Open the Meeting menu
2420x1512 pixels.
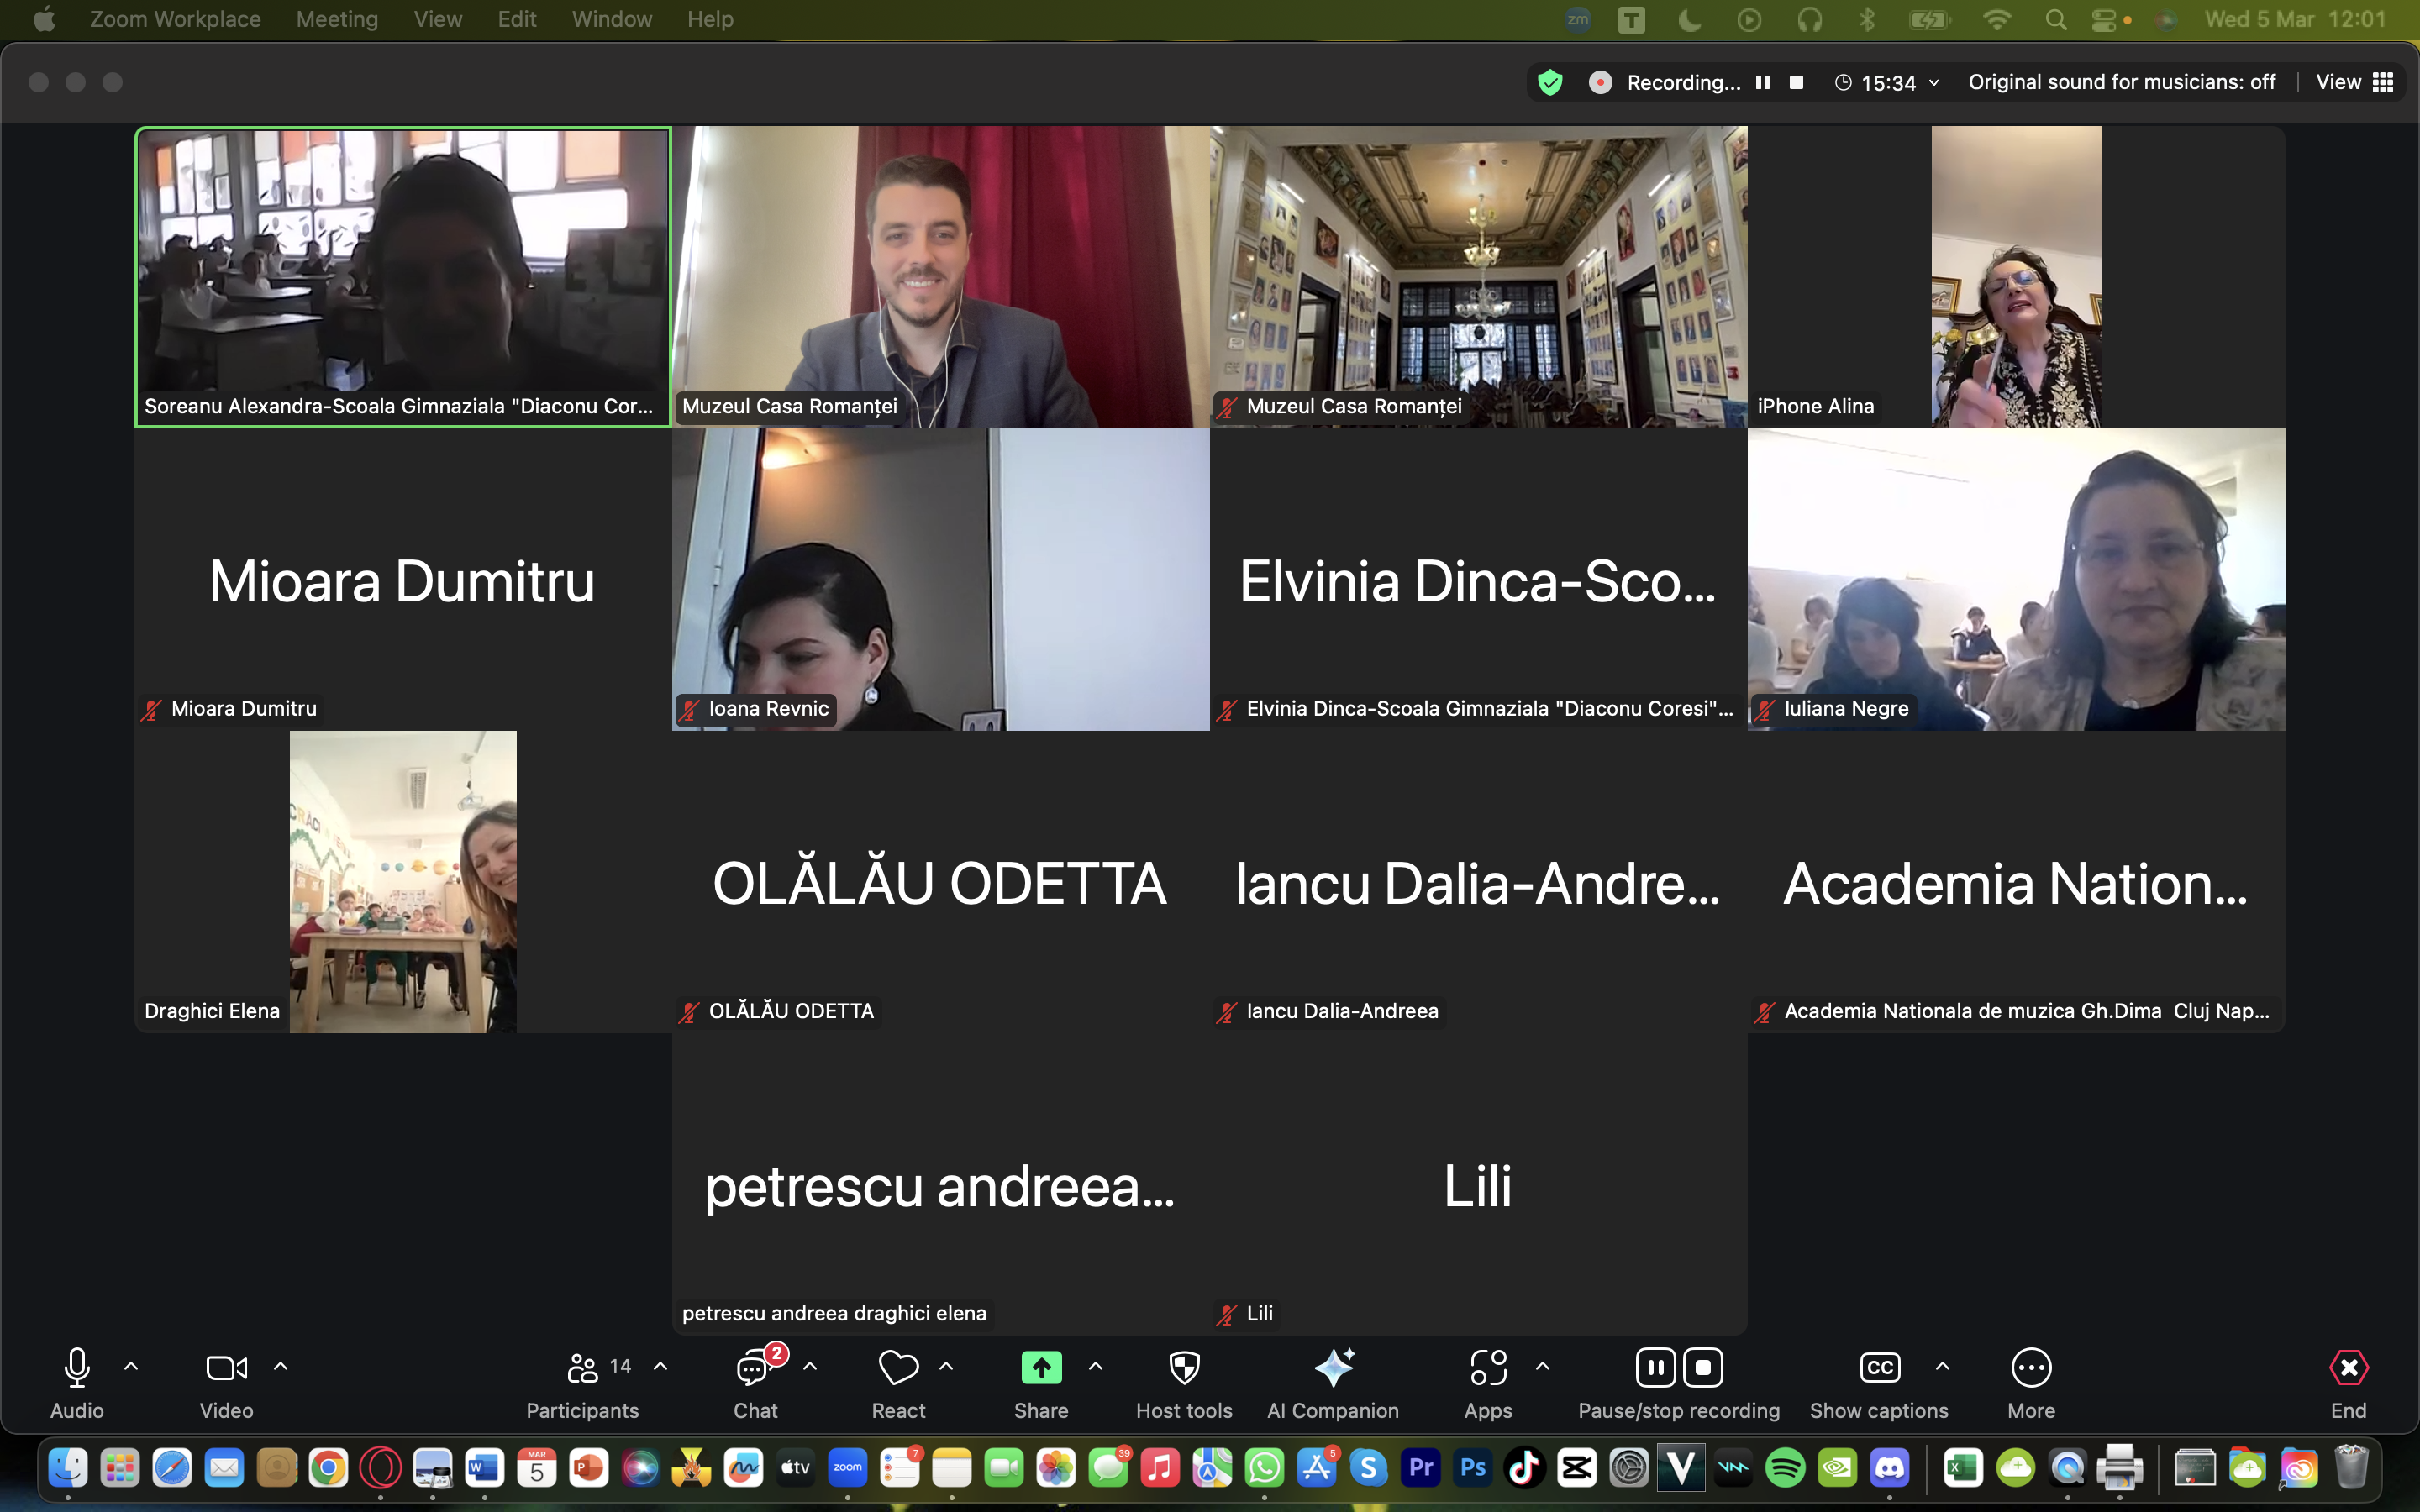tap(337, 19)
